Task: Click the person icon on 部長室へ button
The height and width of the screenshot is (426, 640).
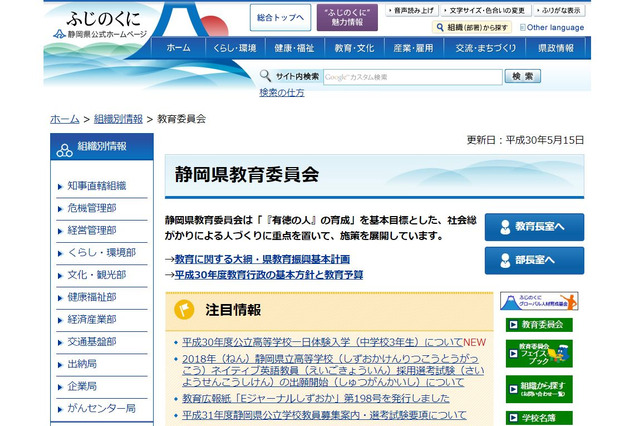Action: (x=505, y=261)
